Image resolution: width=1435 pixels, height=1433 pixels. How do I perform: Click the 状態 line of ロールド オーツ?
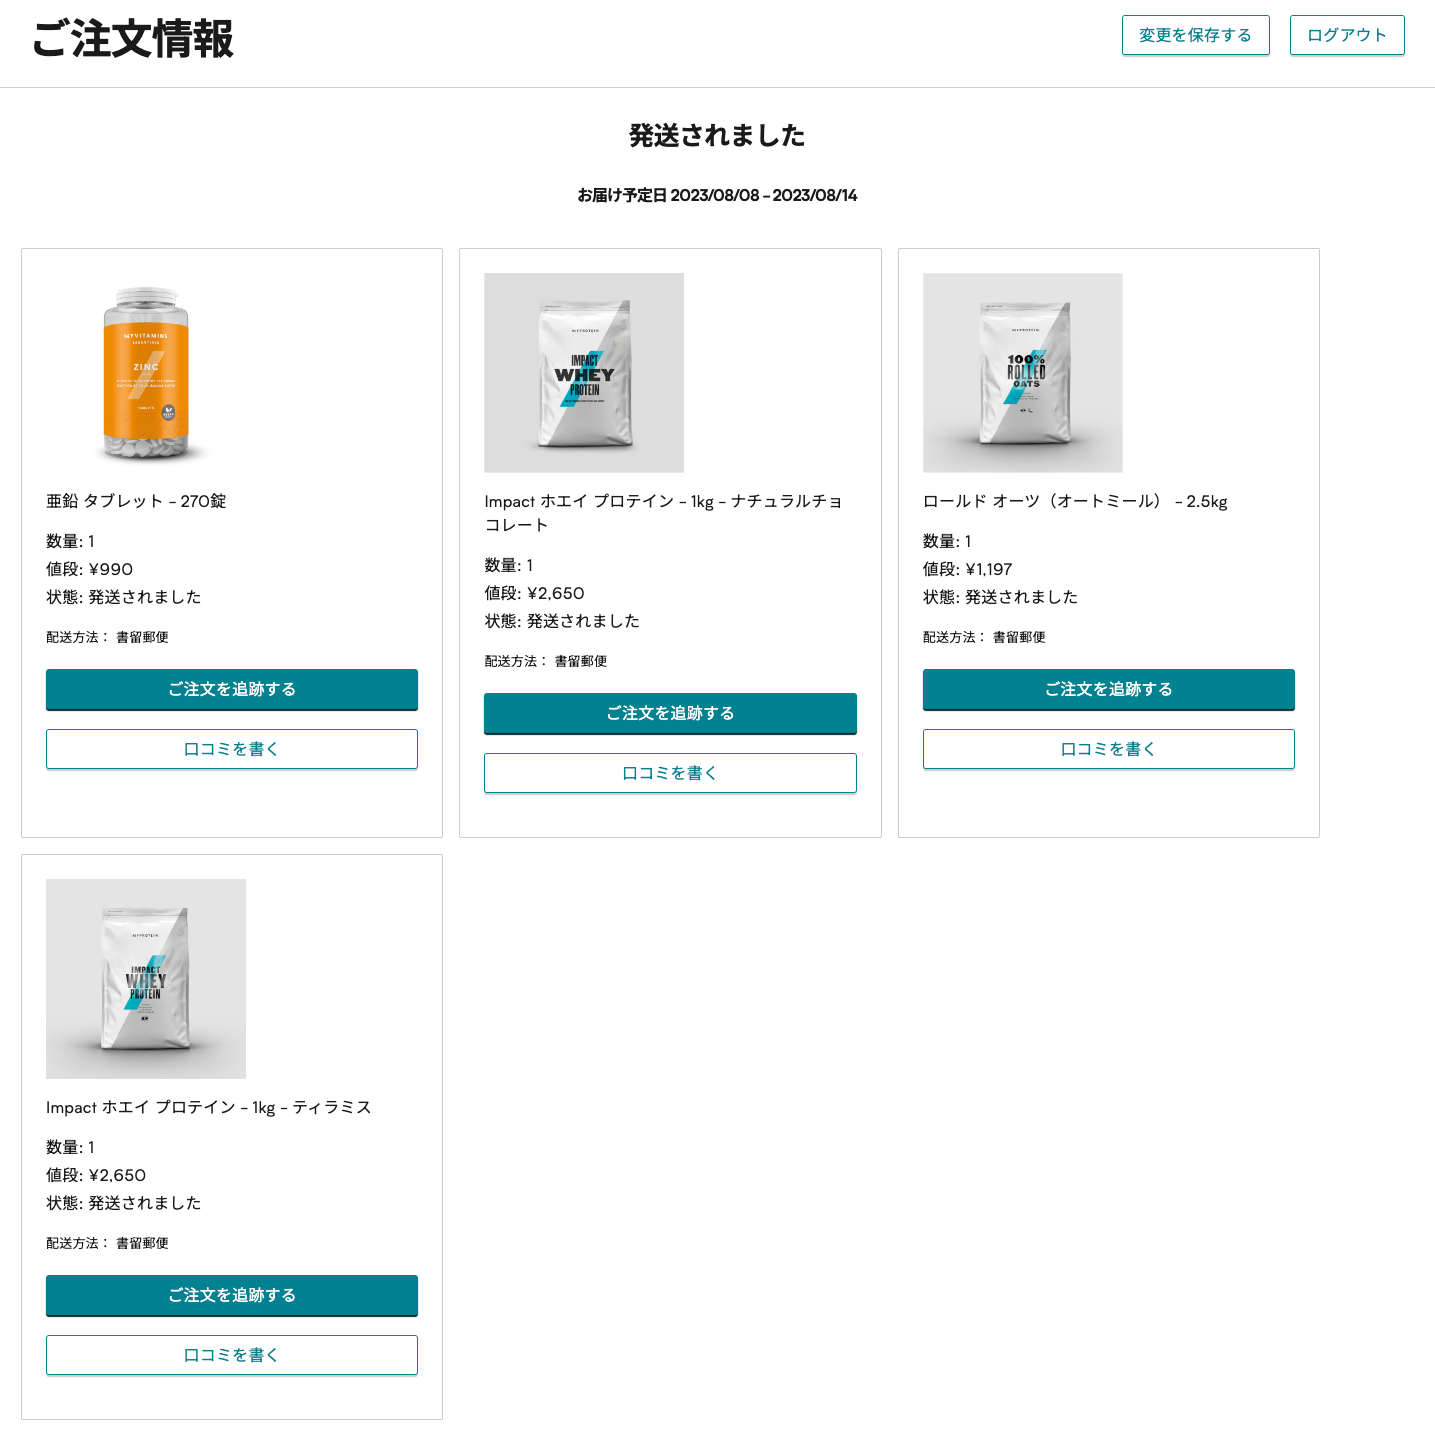[1001, 597]
